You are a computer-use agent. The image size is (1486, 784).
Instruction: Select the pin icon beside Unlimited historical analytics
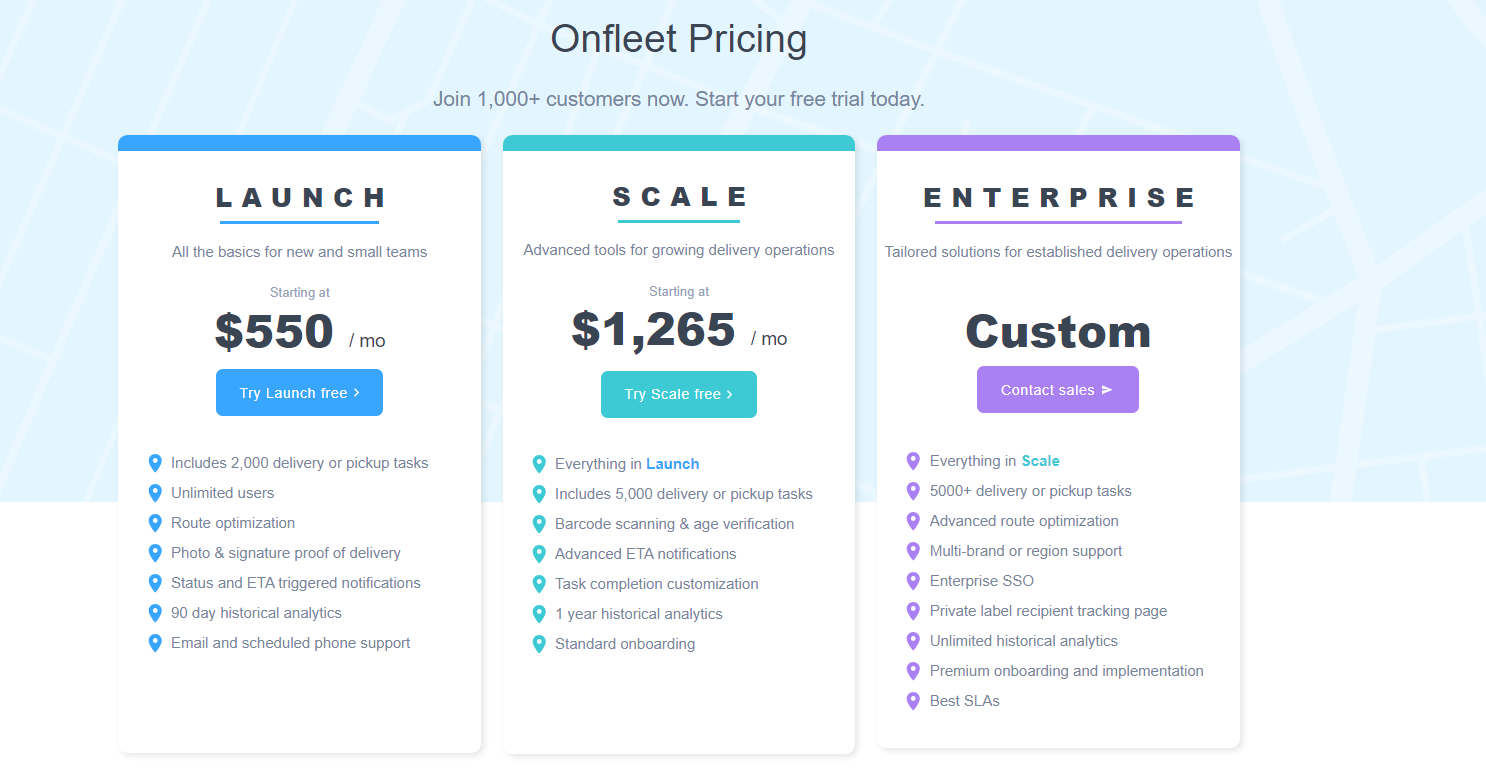(913, 640)
